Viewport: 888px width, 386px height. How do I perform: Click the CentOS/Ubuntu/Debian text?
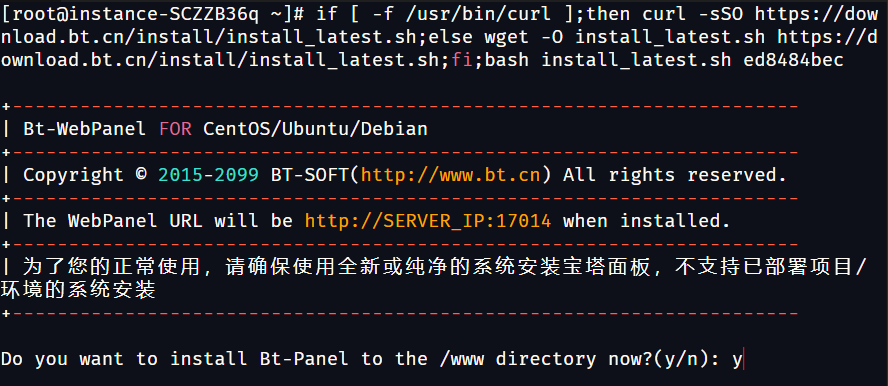[x=315, y=129]
